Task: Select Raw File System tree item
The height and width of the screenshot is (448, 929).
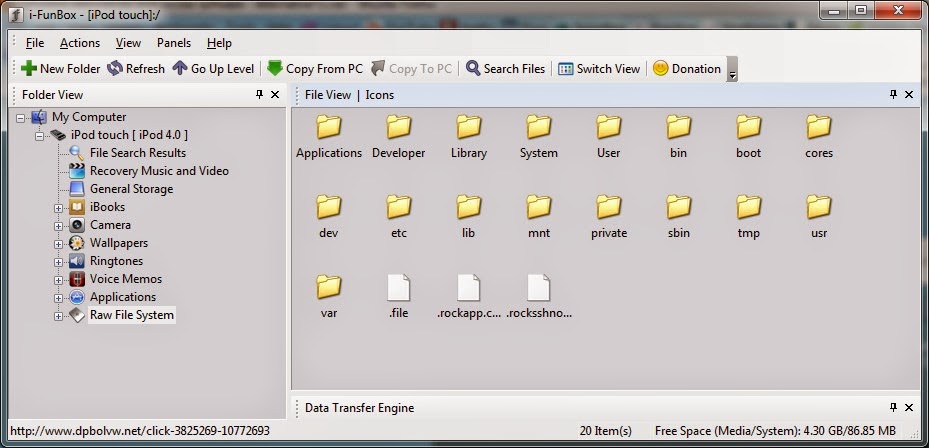Action: pyautogui.click(x=132, y=315)
